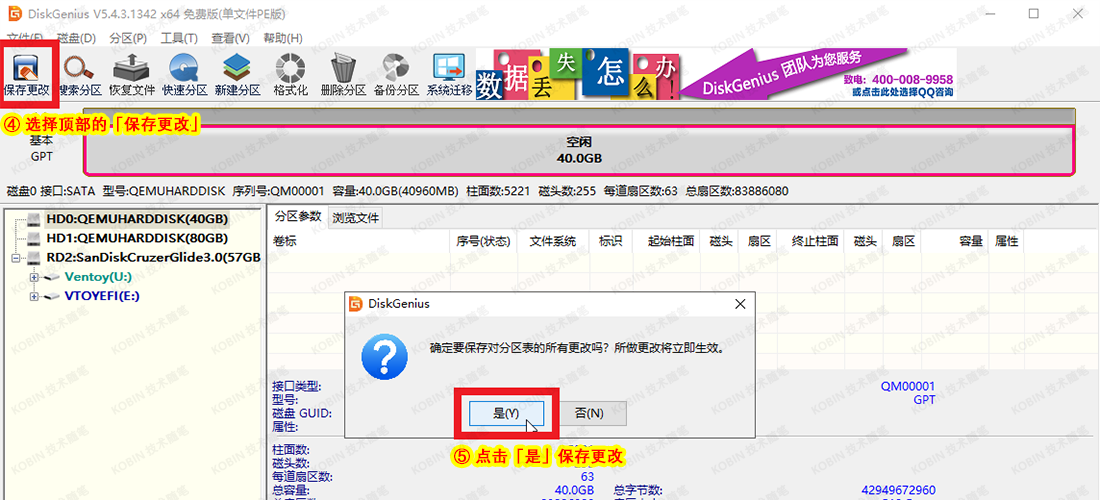The image size is (1100, 500).
Task: Click the 序号(状态) column header
Action: point(483,241)
